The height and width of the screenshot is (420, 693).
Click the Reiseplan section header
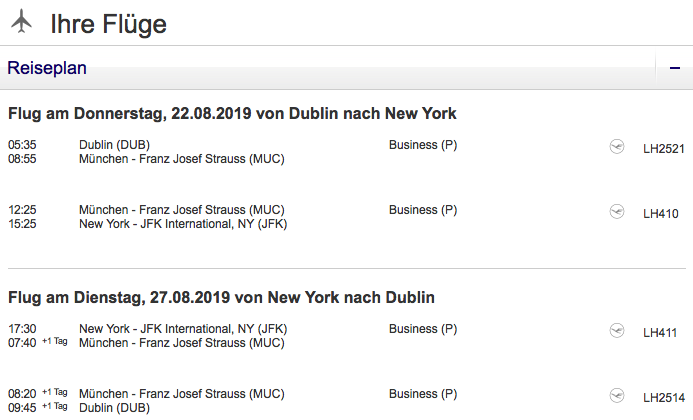pyautogui.click(x=47, y=69)
